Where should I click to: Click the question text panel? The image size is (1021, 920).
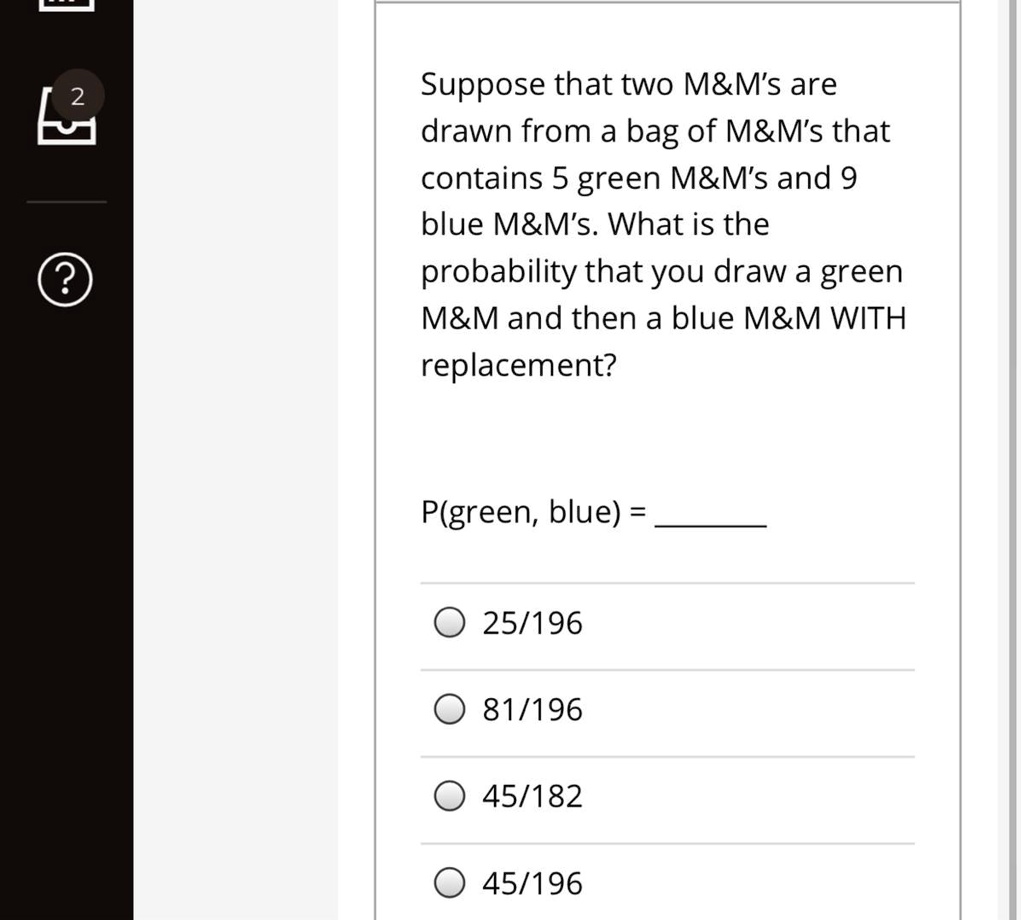663,224
